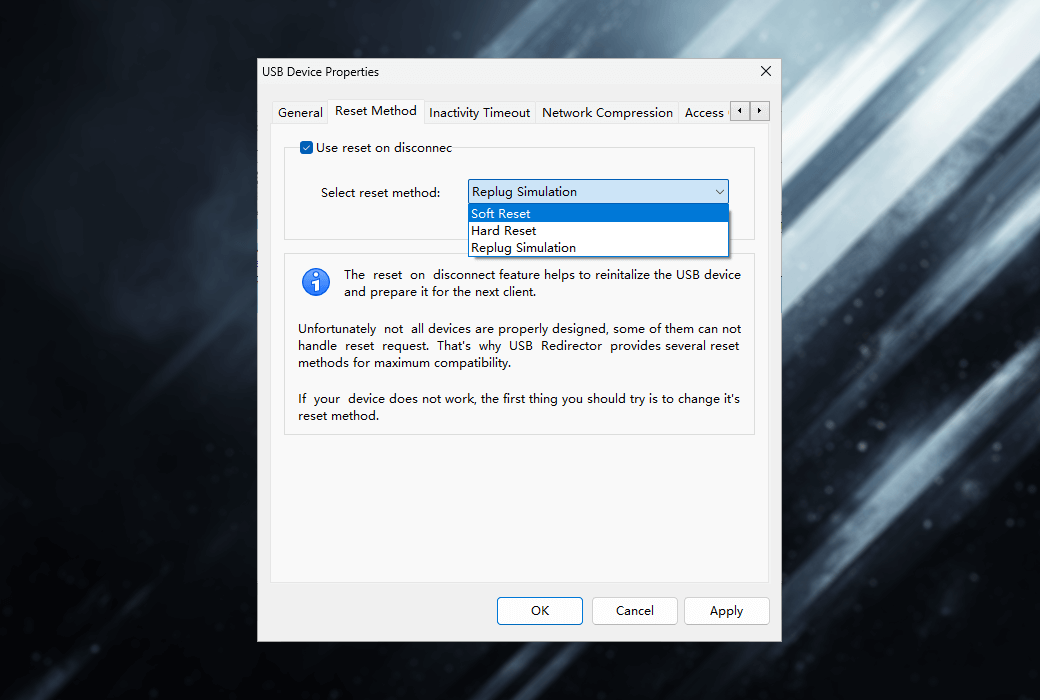Image resolution: width=1040 pixels, height=700 pixels.
Task: Open the Inactivity Timeout tab
Action: 479,113
